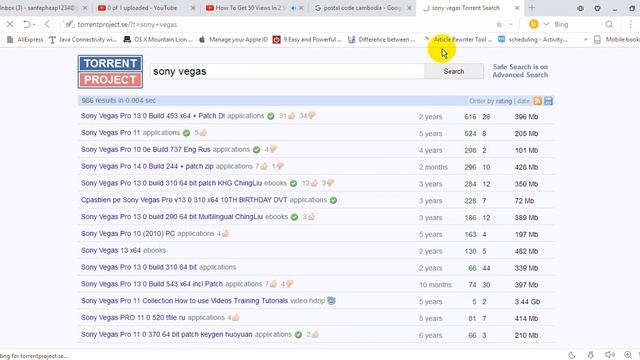Open the OS X Mountain Lion bookmark
This screenshot has width=640, height=360.
pyautogui.click(x=158, y=40)
